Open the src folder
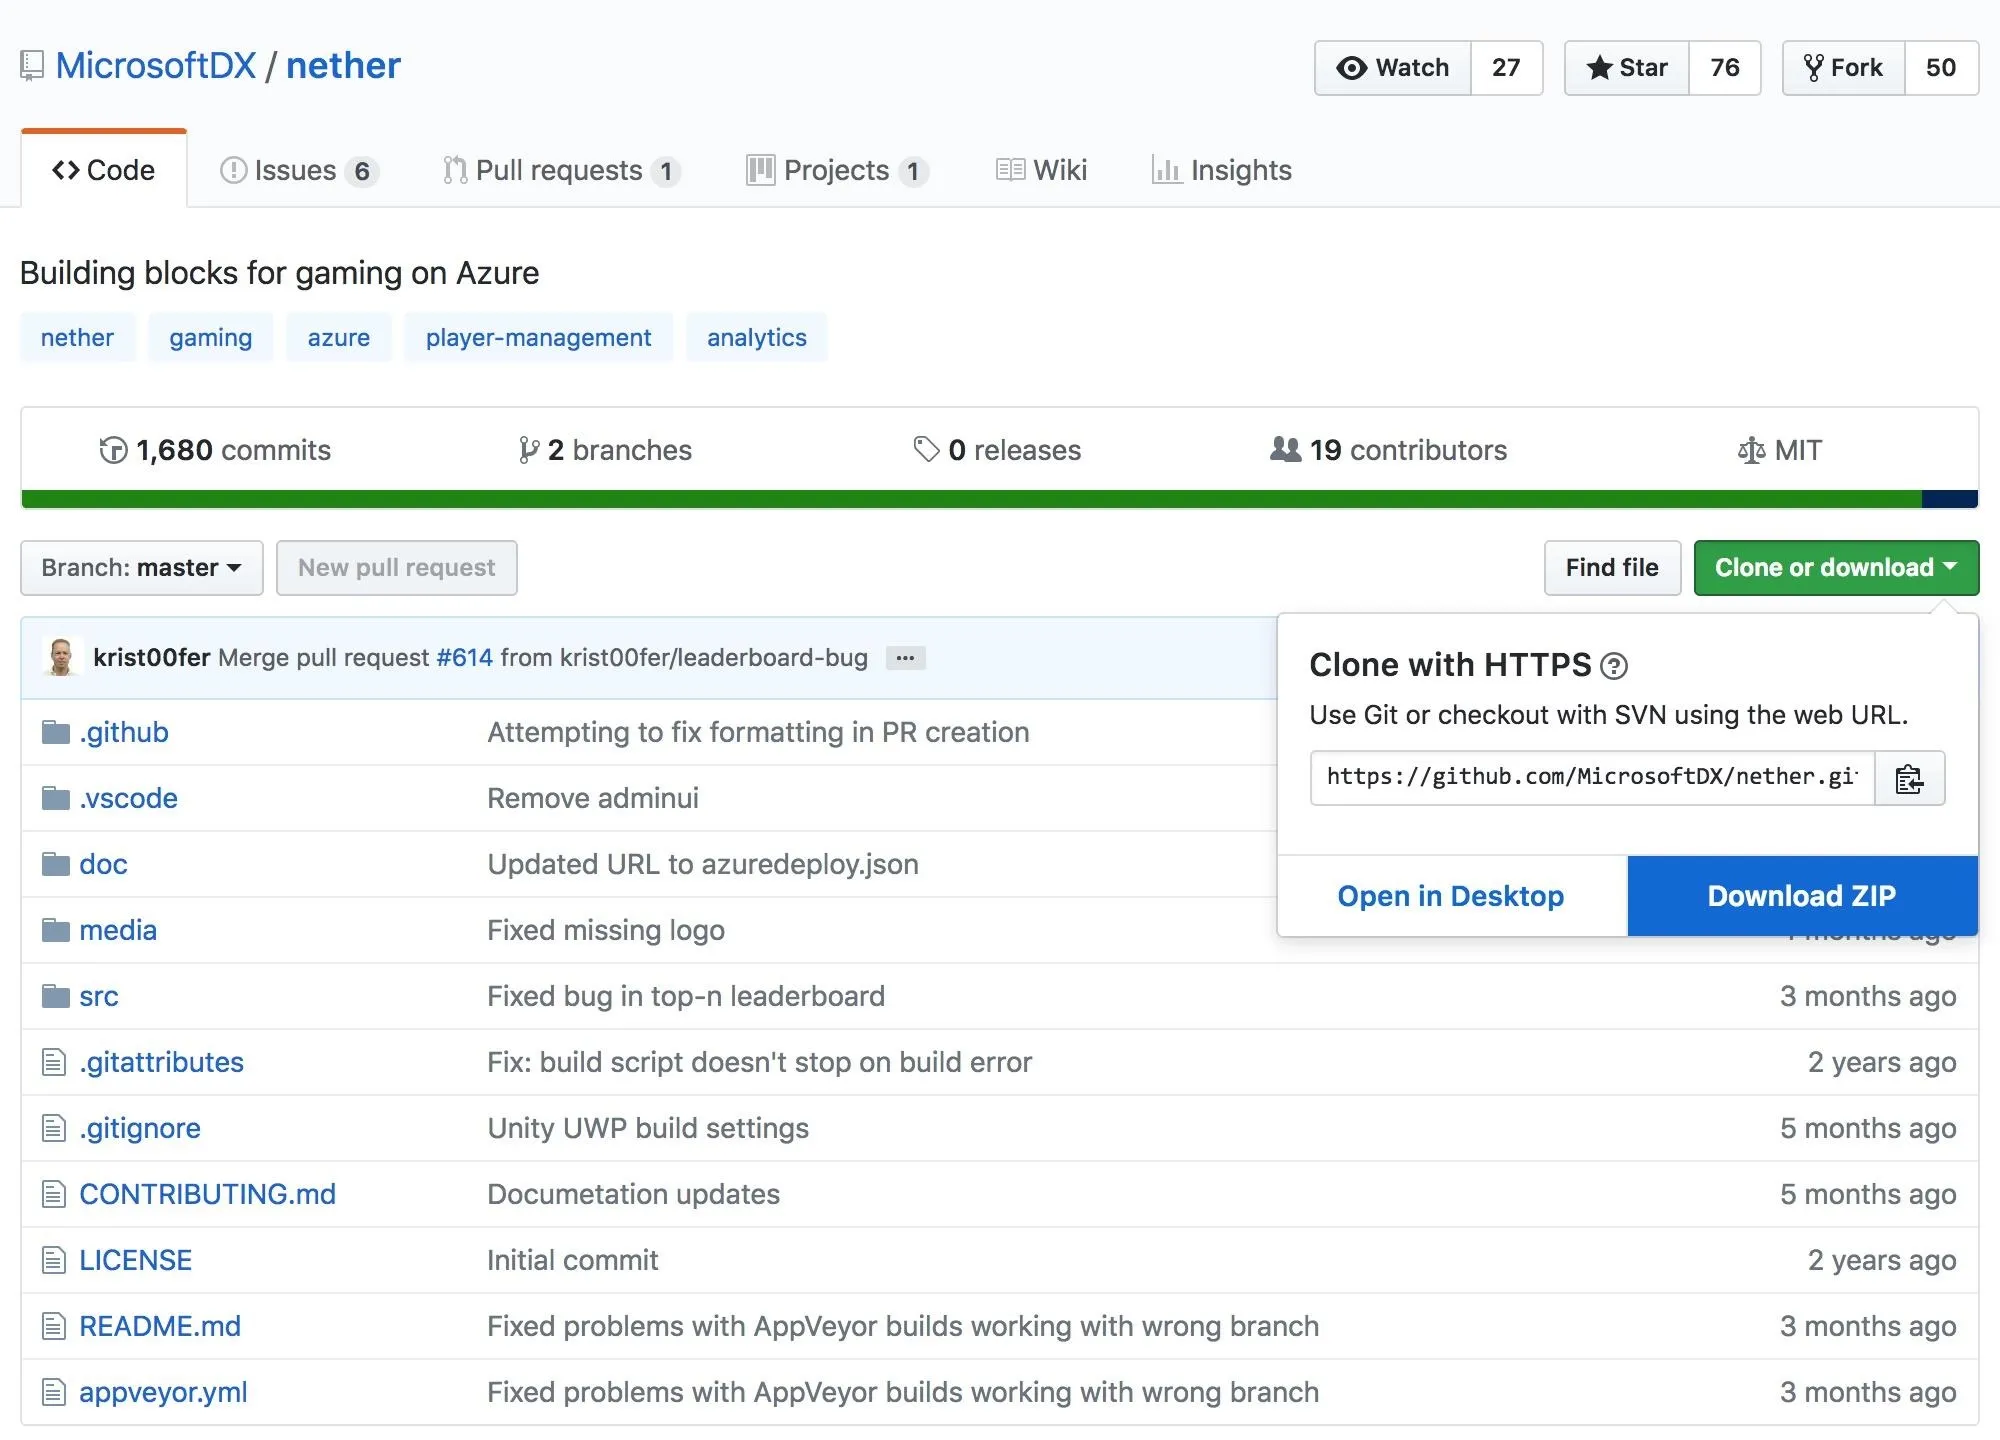The image size is (2000, 1440). click(99, 996)
